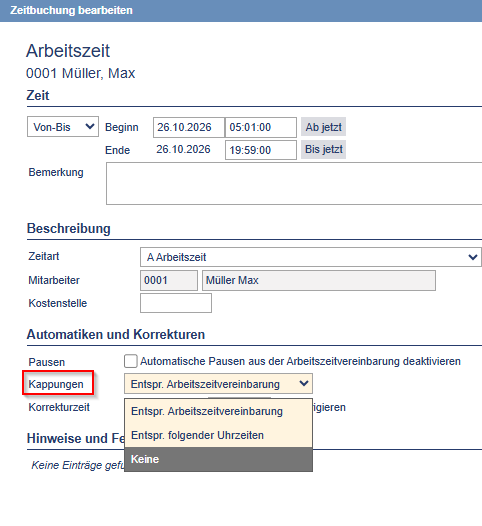The height and width of the screenshot is (526, 482).
Task: Toggle the automatic Pausen deactivation checkbox
Action: coord(130,361)
